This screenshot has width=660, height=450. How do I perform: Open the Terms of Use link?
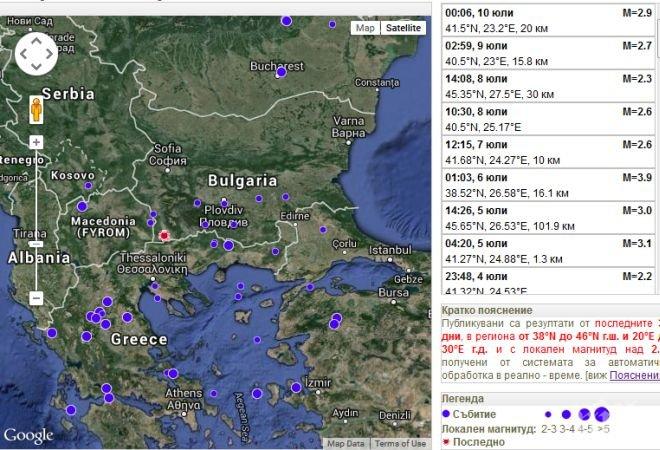pyautogui.click(x=399, y=443)
